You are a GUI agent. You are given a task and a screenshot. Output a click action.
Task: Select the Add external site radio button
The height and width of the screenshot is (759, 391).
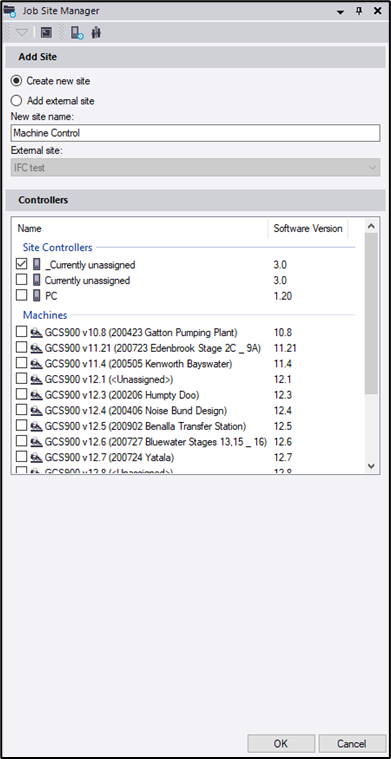[16, 101]
